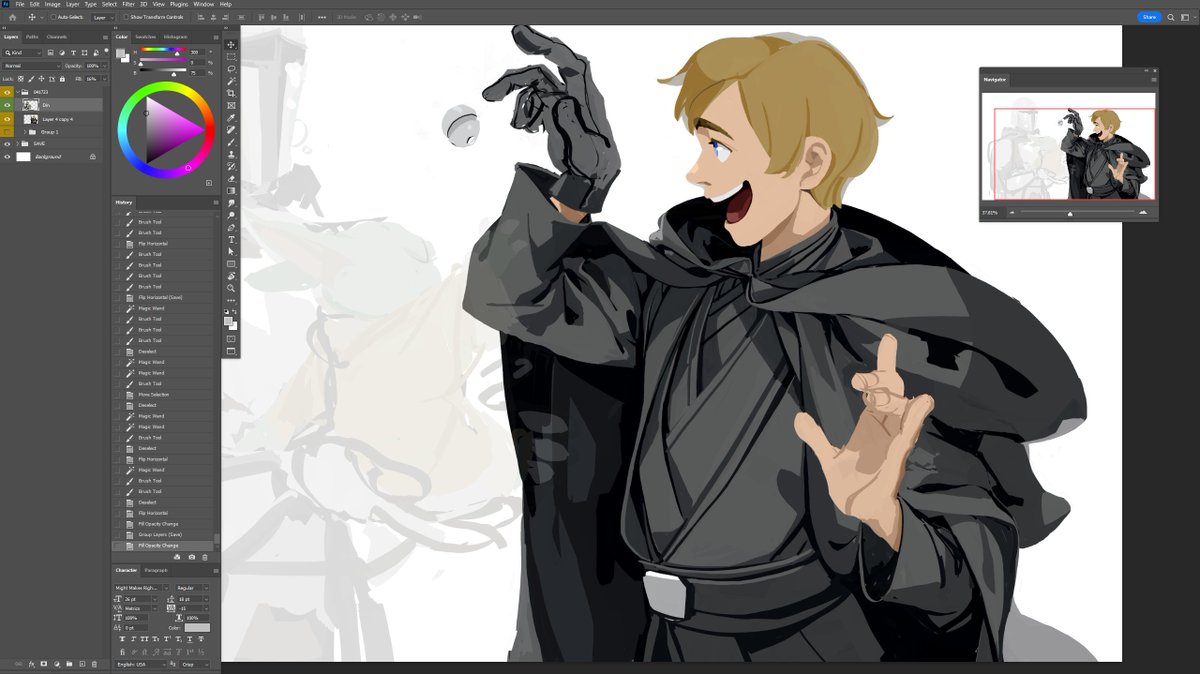Screen dimensions: 1200x674
Task: Enable Show Transform Controls checkbox
Action: pyautogui.click(x=124, y=17)
